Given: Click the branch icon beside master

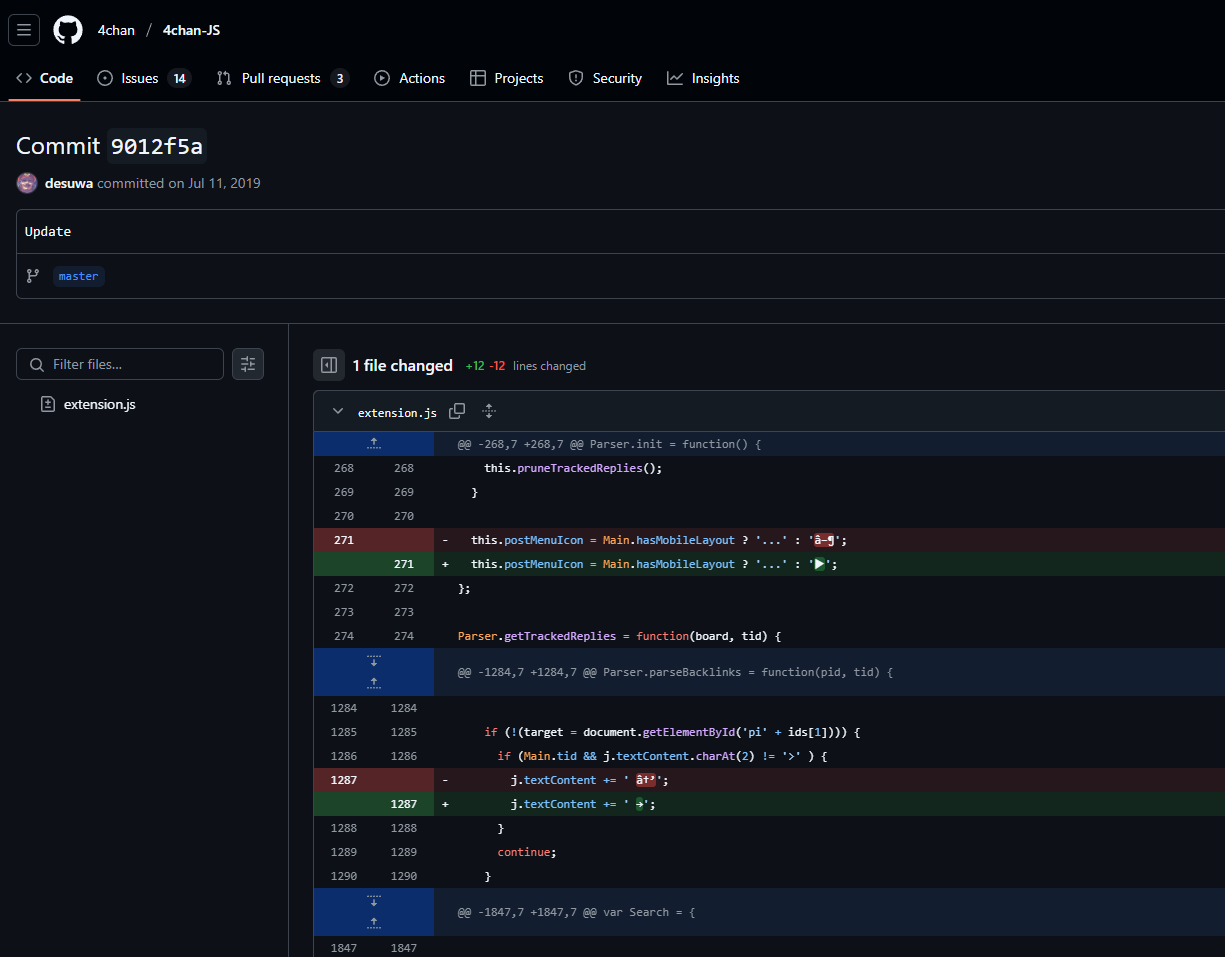Looking at the screenshot, I should pos(33,276).
